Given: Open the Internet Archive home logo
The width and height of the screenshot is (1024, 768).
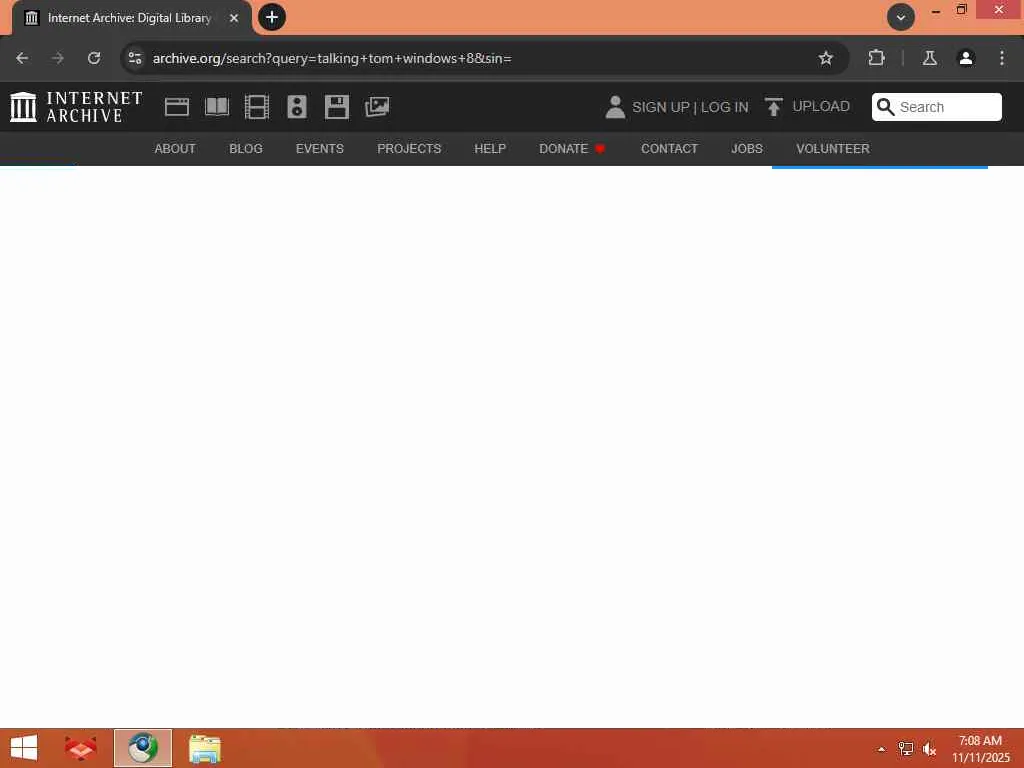Looking at the screenshot, I should coord(76,106).
